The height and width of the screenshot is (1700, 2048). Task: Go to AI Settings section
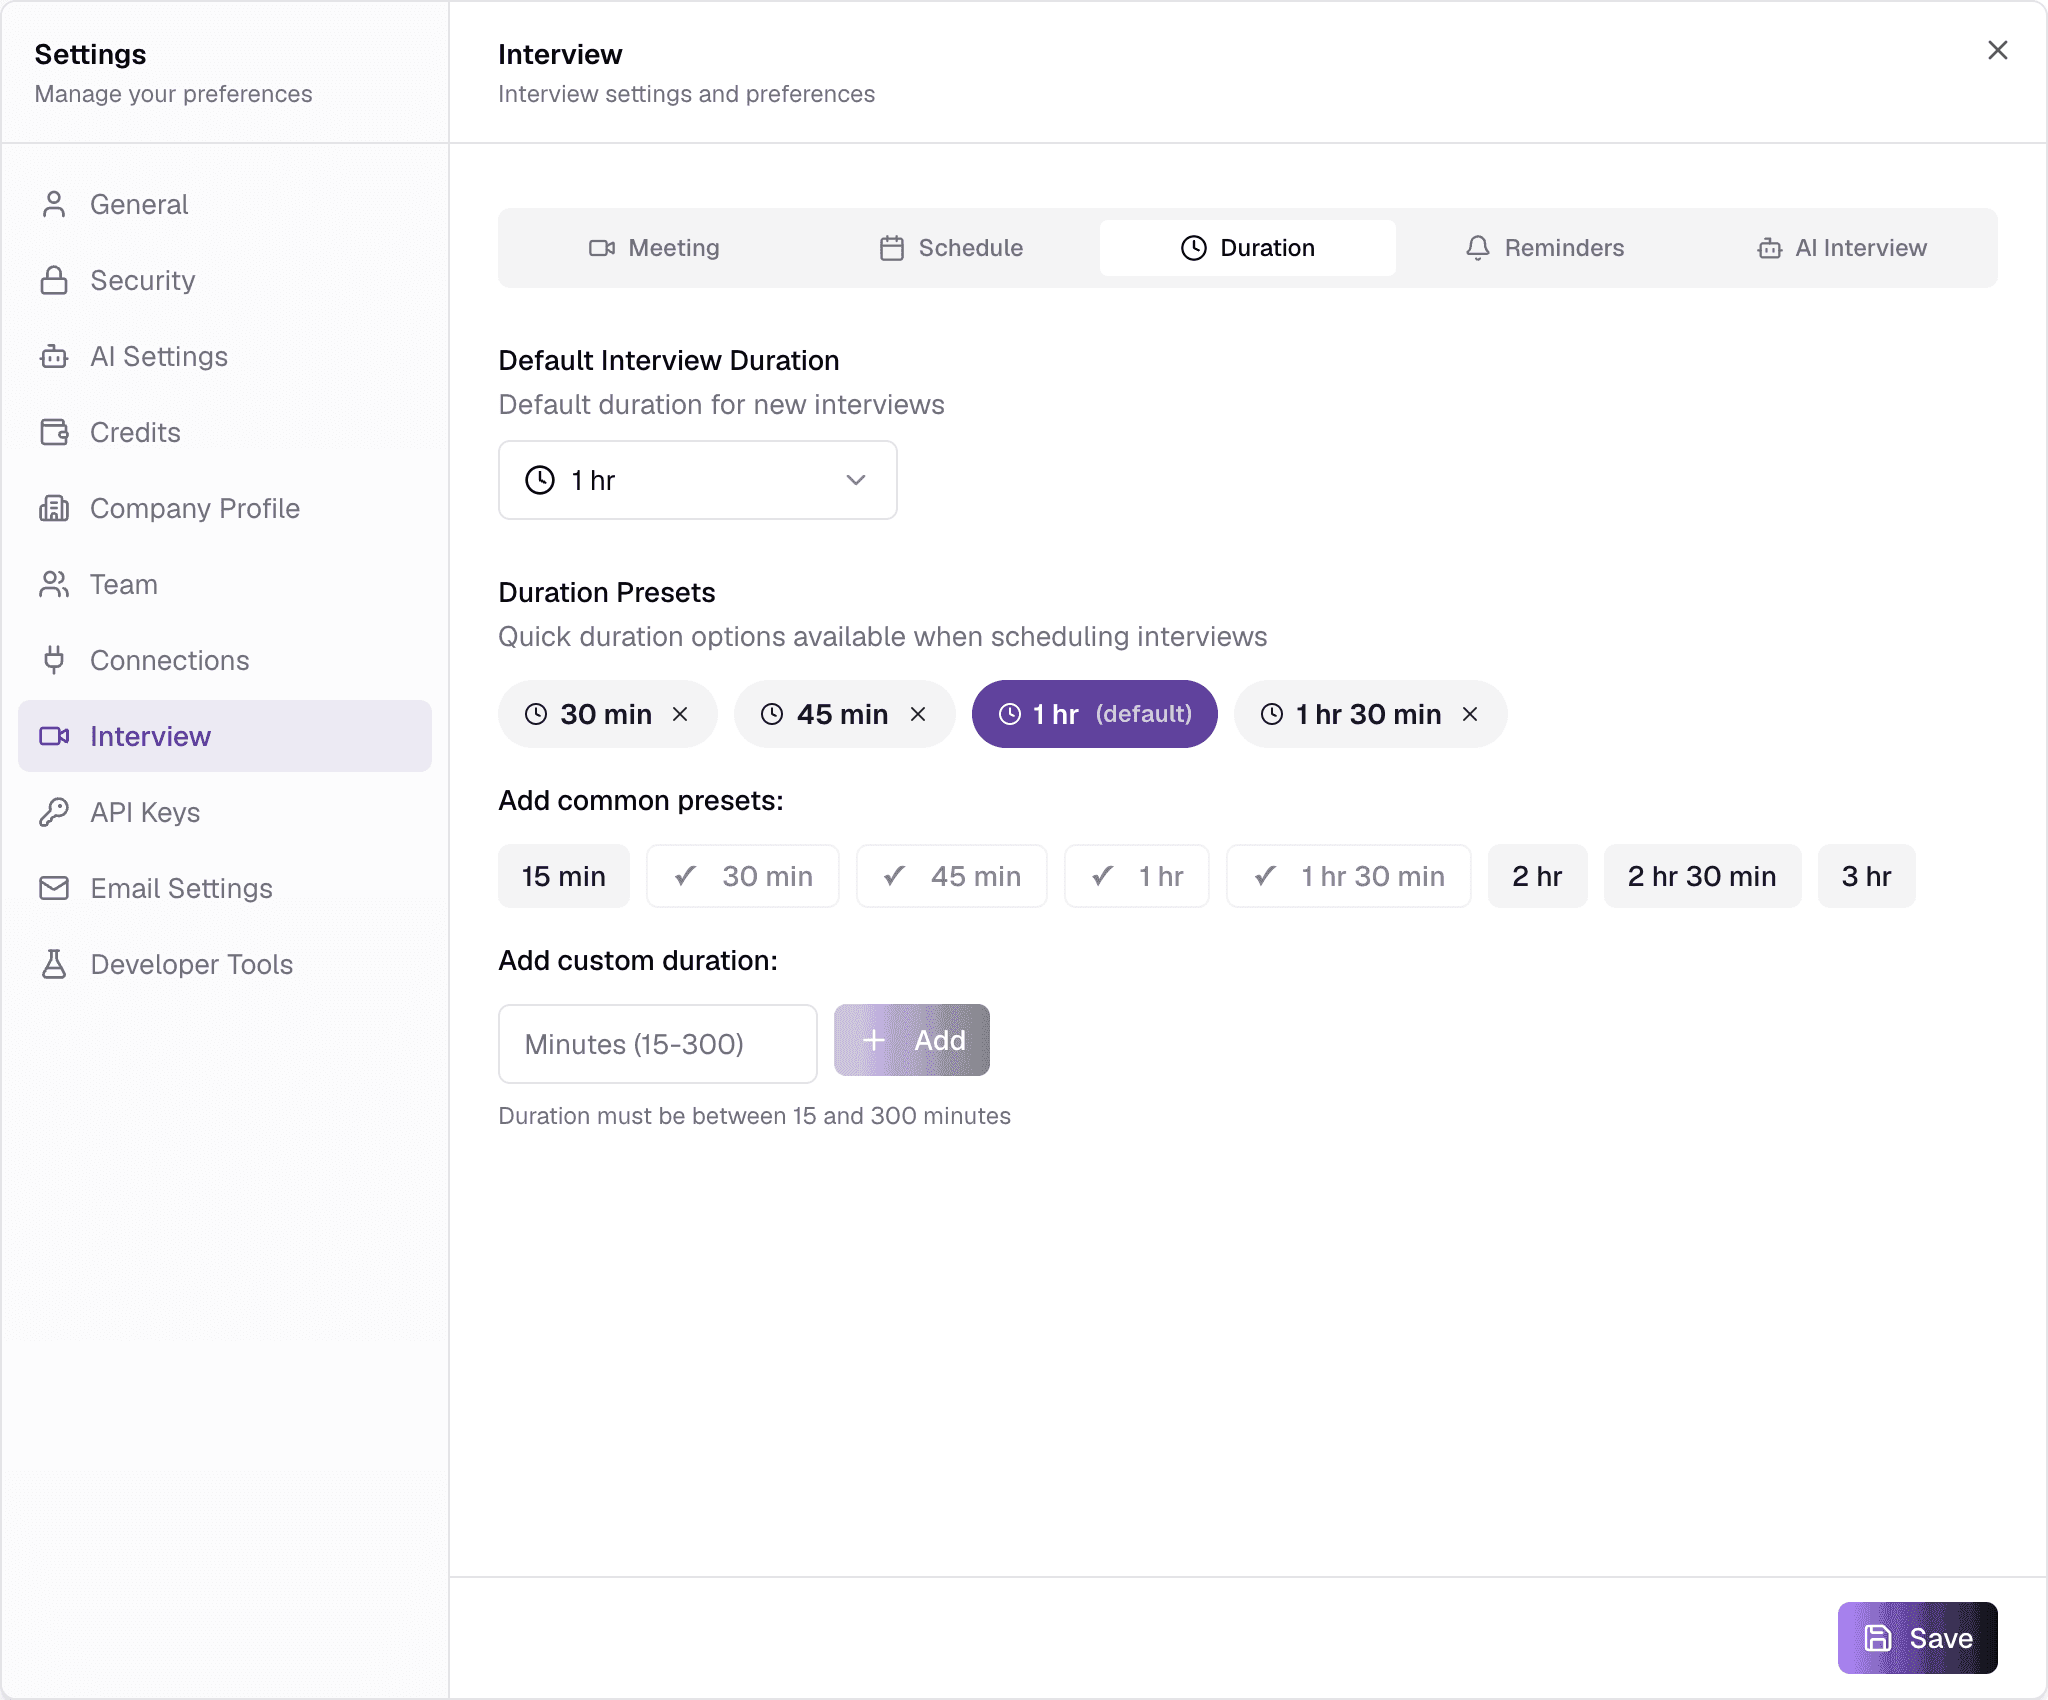click(x=224, y=356)
